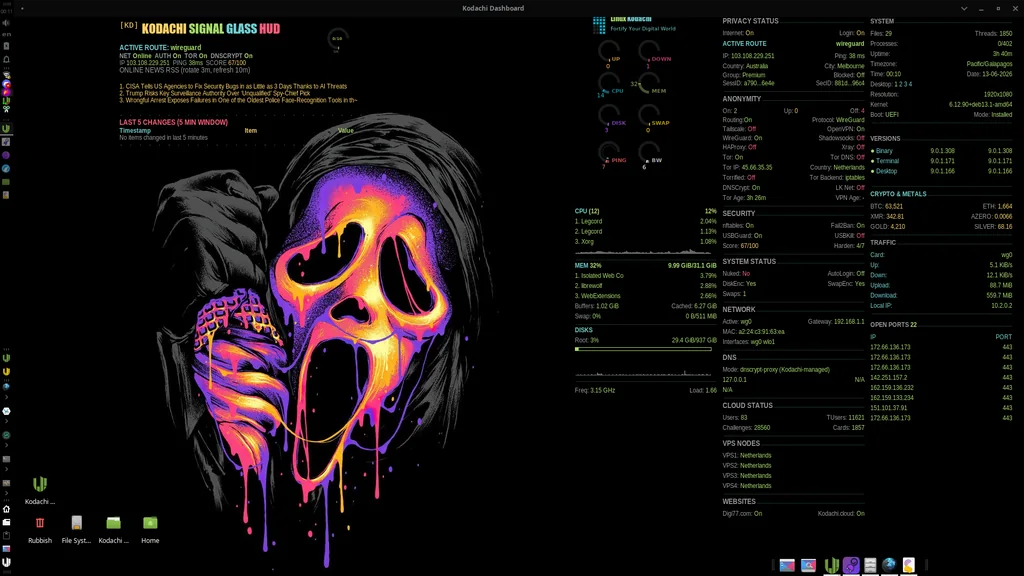
Task: Click the Linux Kodachi logo
Action: 599,25
